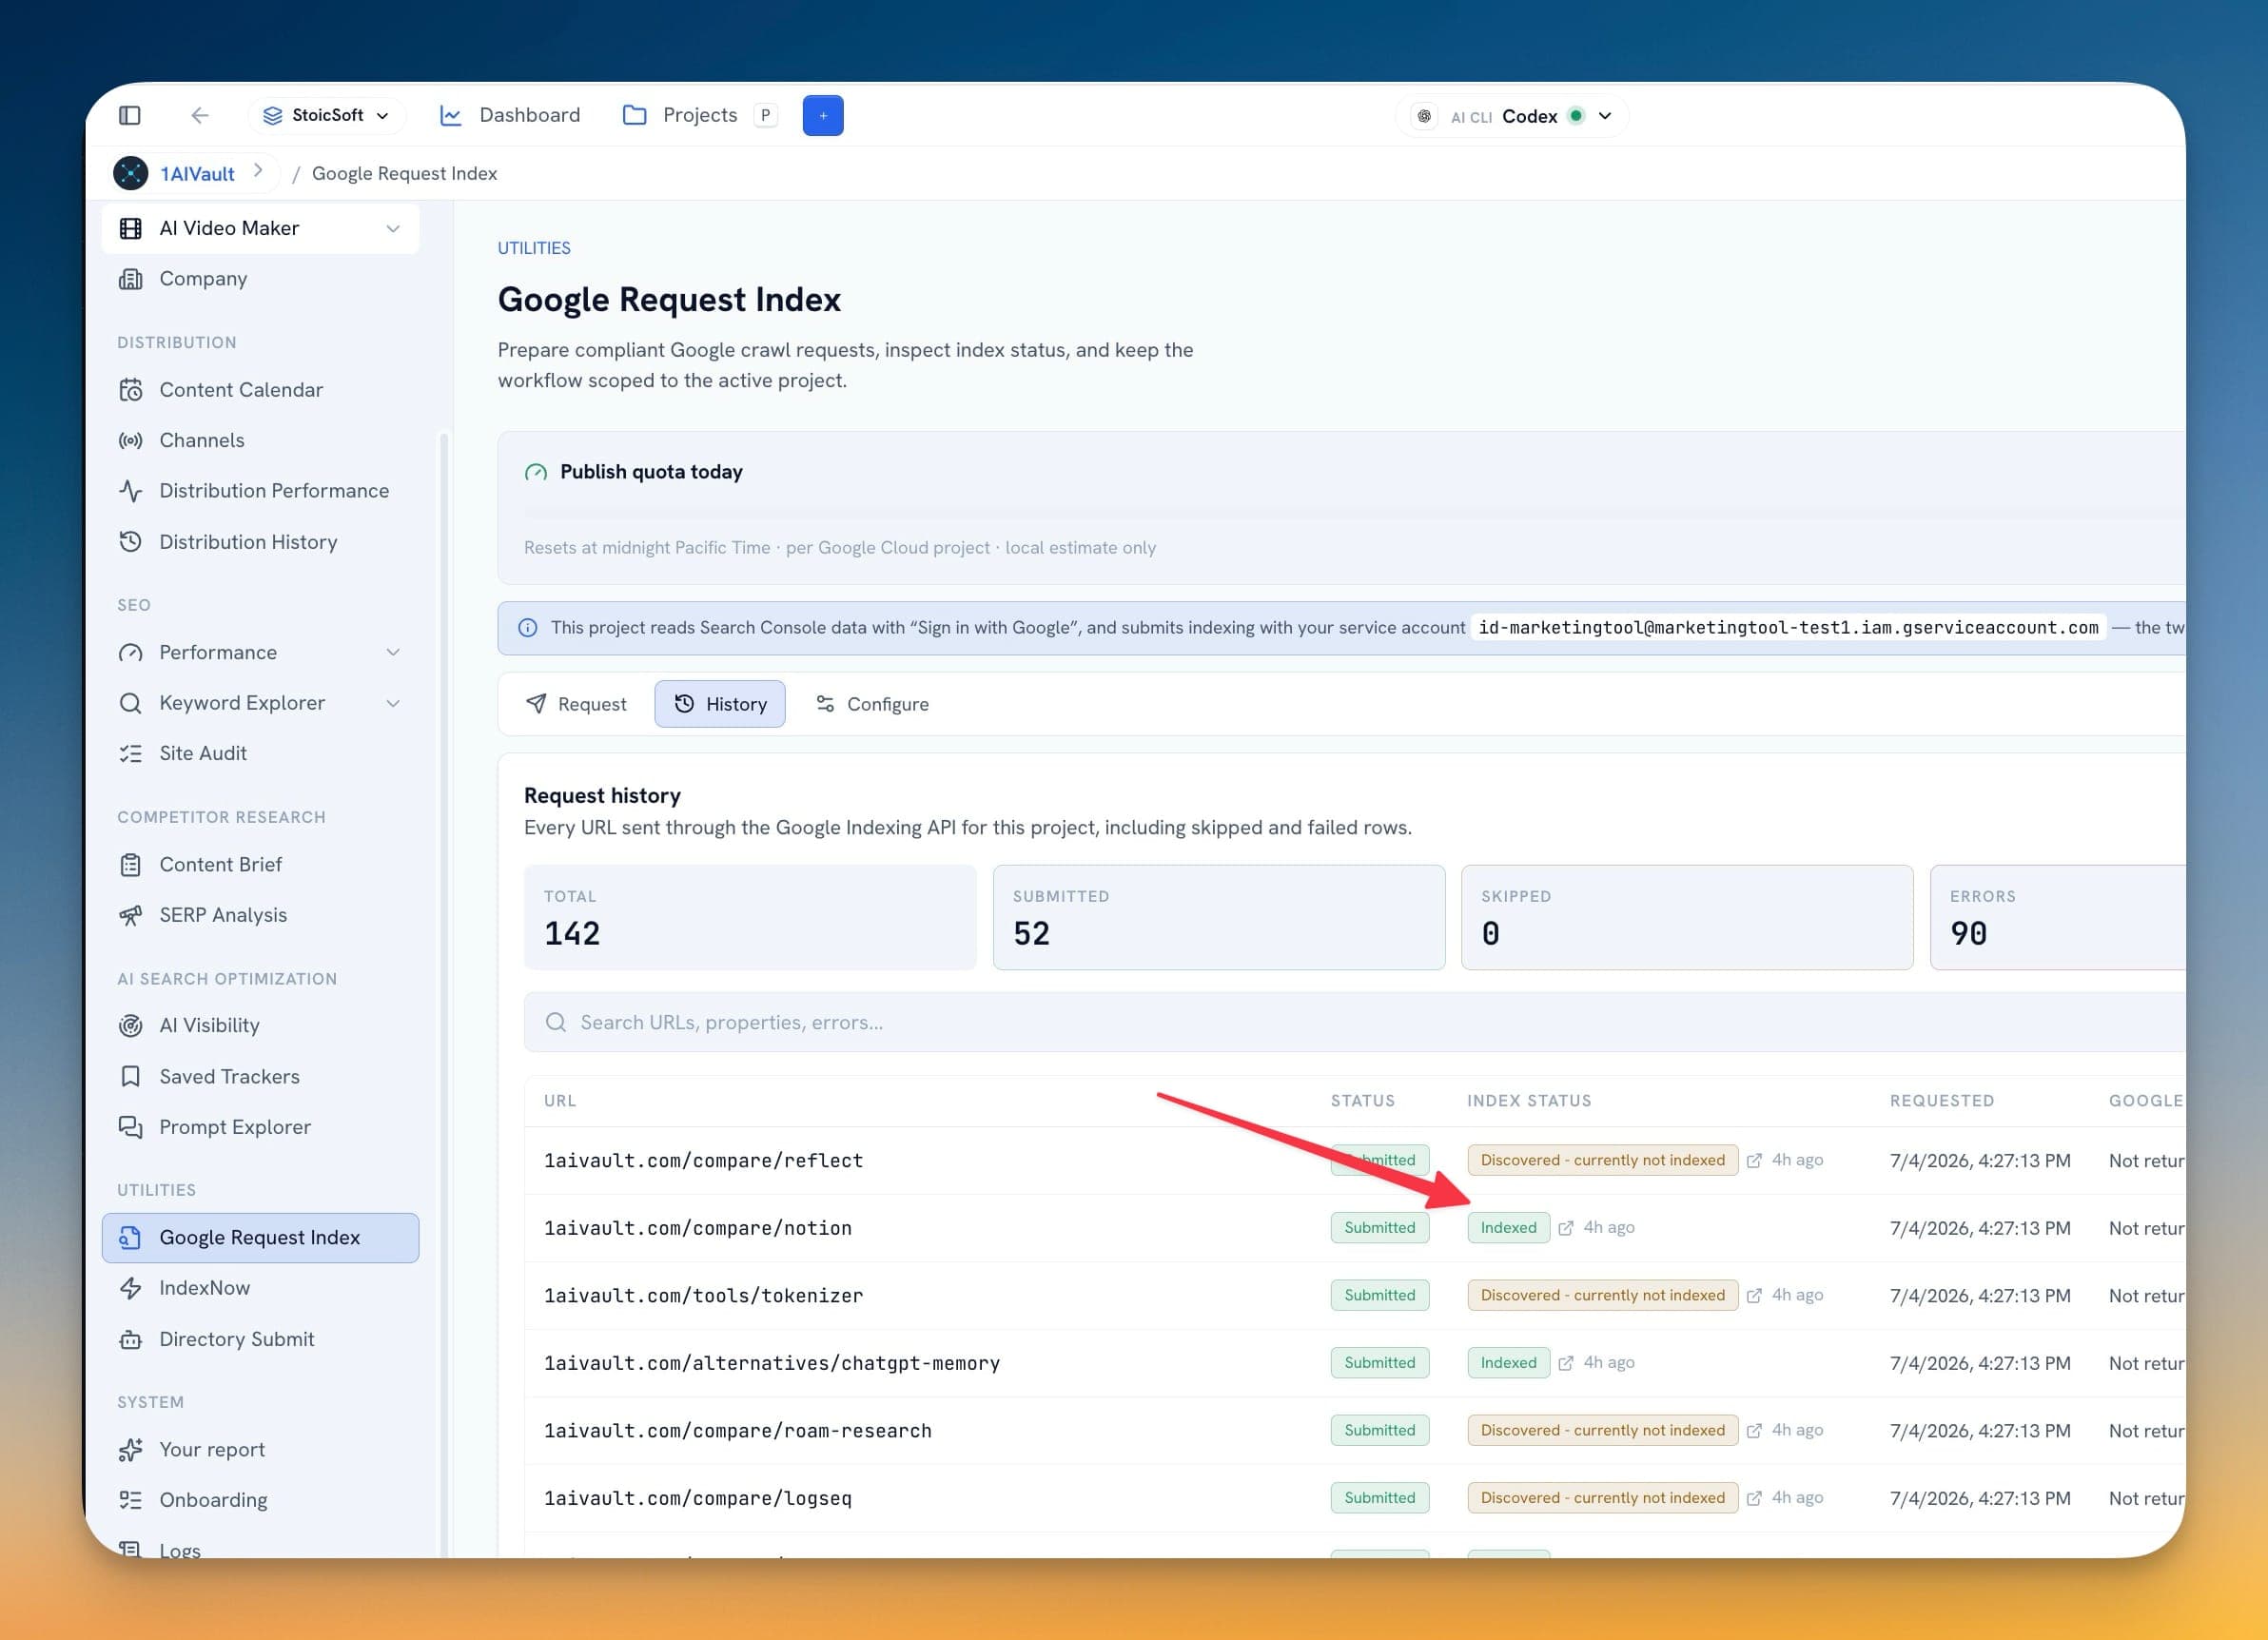Open external link for tools/tokenizer row
Image resolution: width=2268 pixels, height=1640 pixels.
[x=1754, y=1295]
